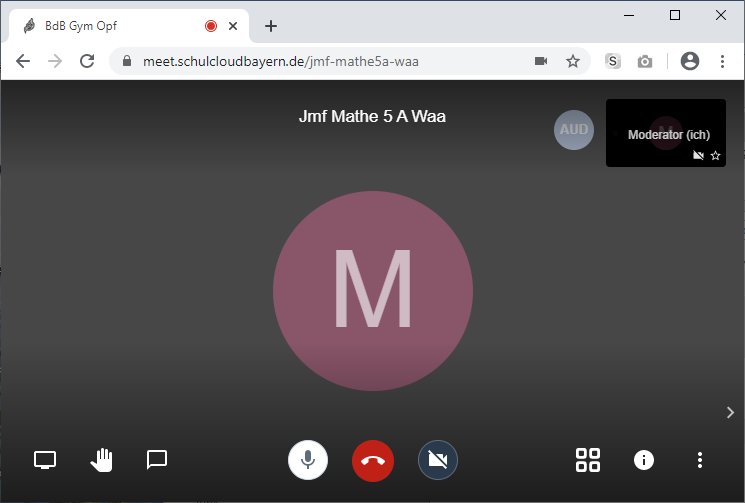This screenshot has height=503, width=745.
Task: Open camera permission icon in address bar
Action: click(x=541, y=61)
